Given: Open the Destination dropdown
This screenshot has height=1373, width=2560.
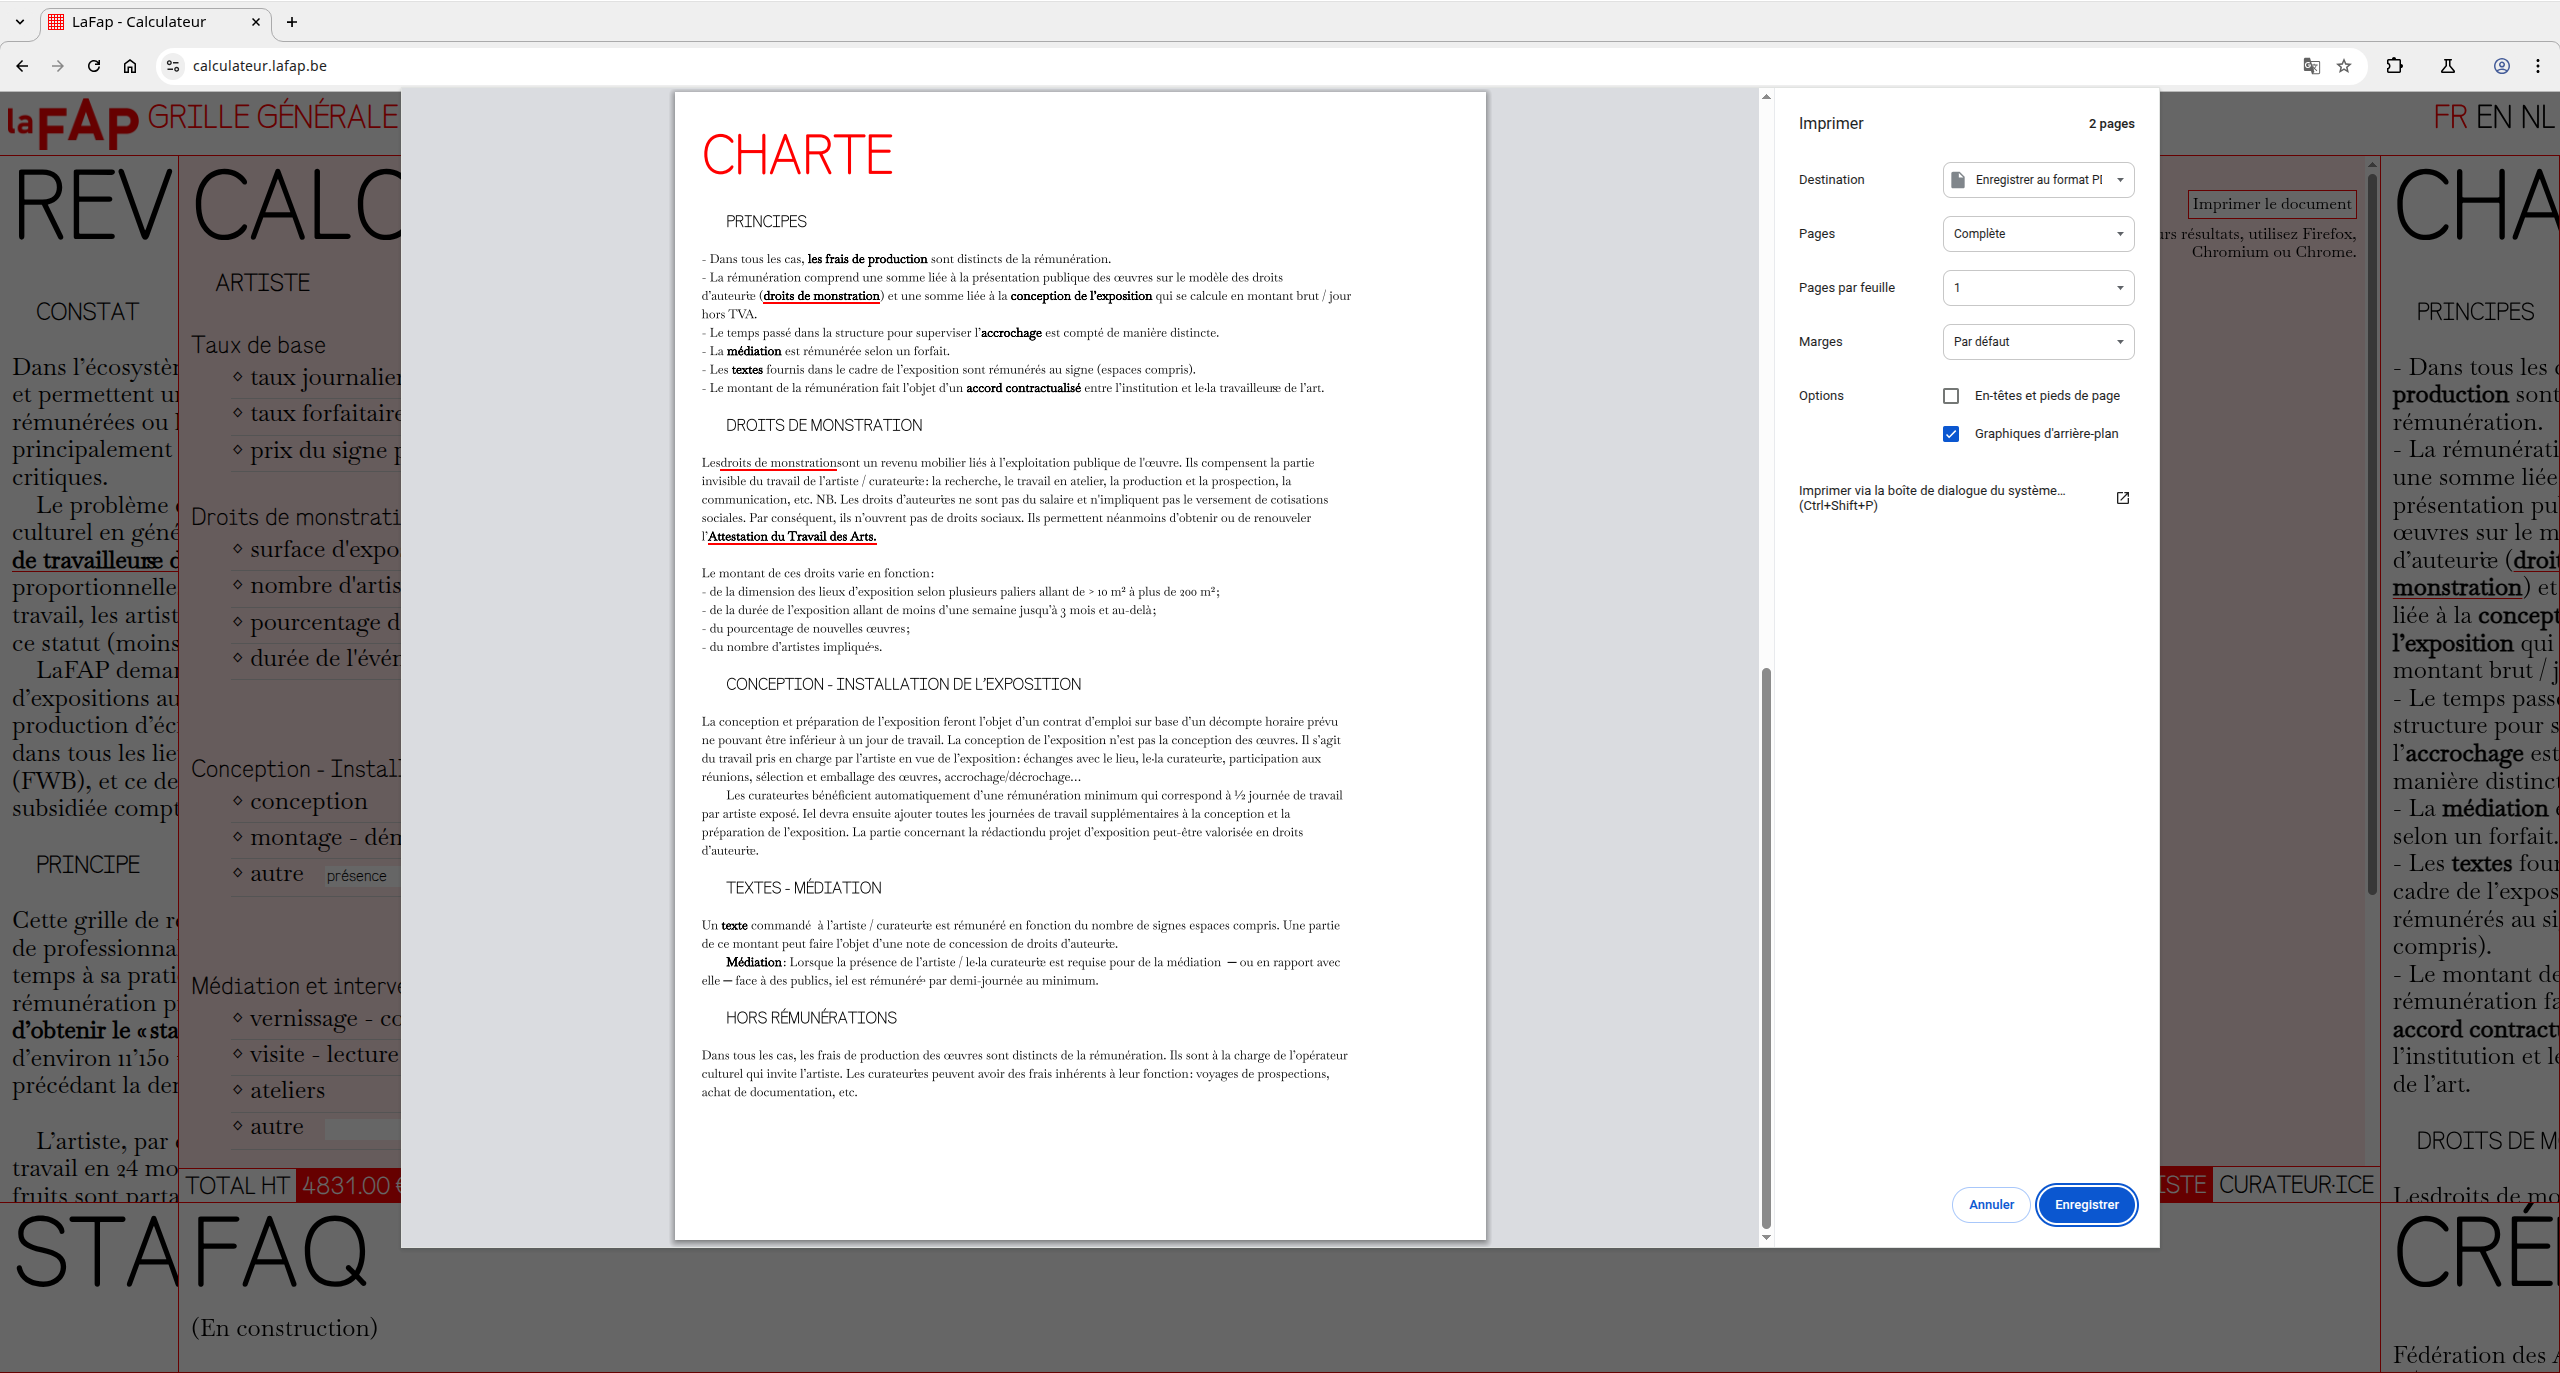Looking at the screenshot, I should pos(2038,180).
